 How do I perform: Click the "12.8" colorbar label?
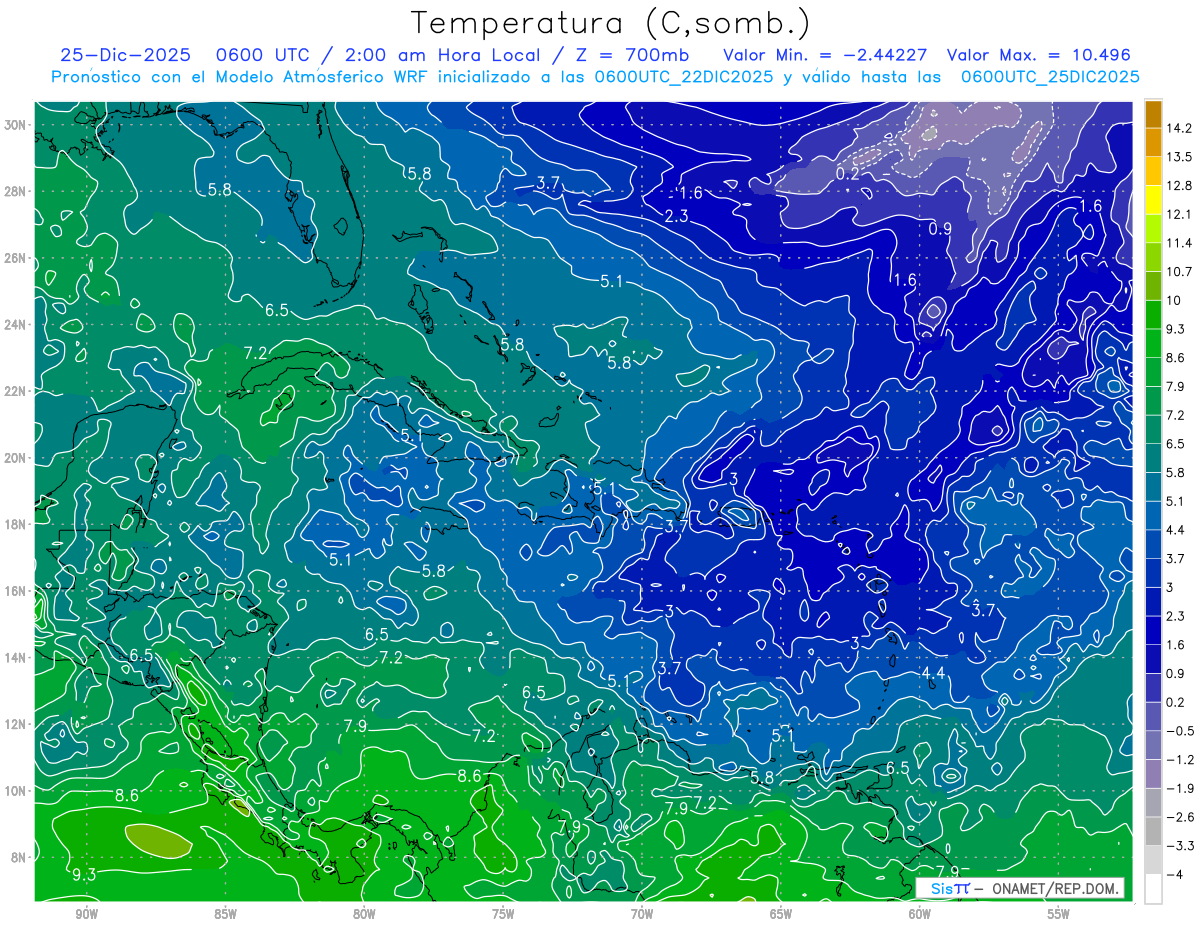[1181, 185]
